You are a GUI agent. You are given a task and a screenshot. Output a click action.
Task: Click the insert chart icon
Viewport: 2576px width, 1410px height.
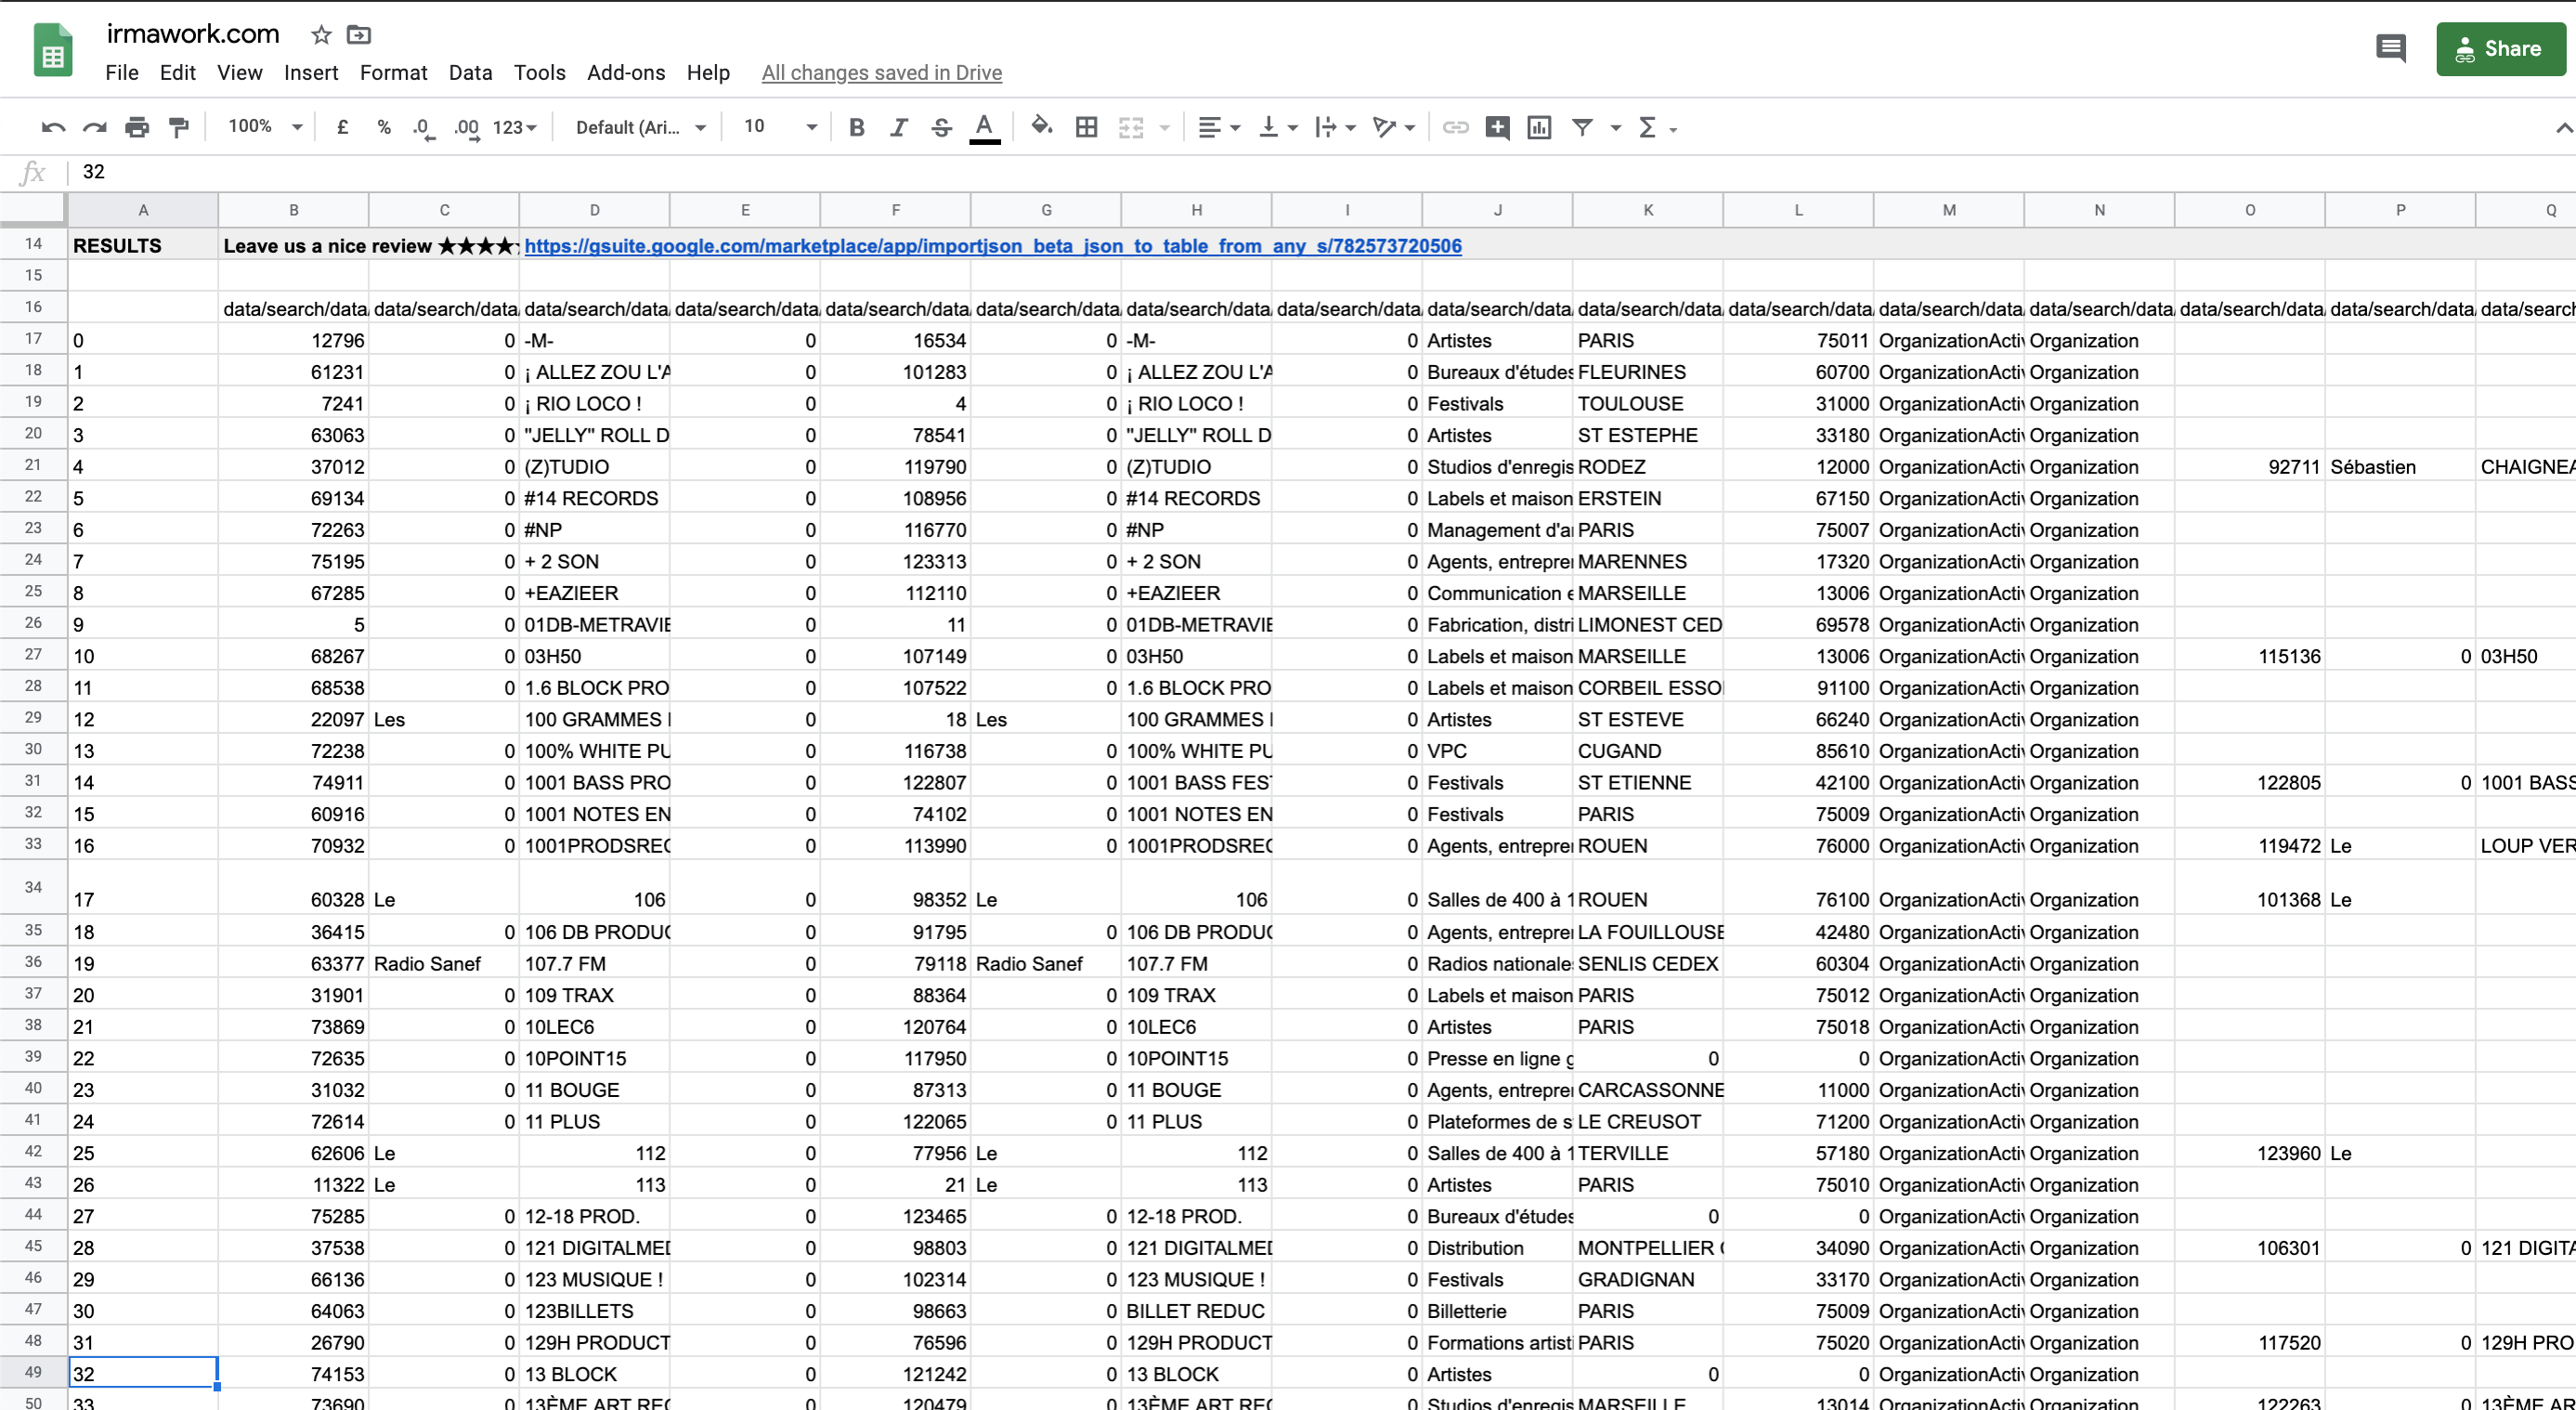1539,127
